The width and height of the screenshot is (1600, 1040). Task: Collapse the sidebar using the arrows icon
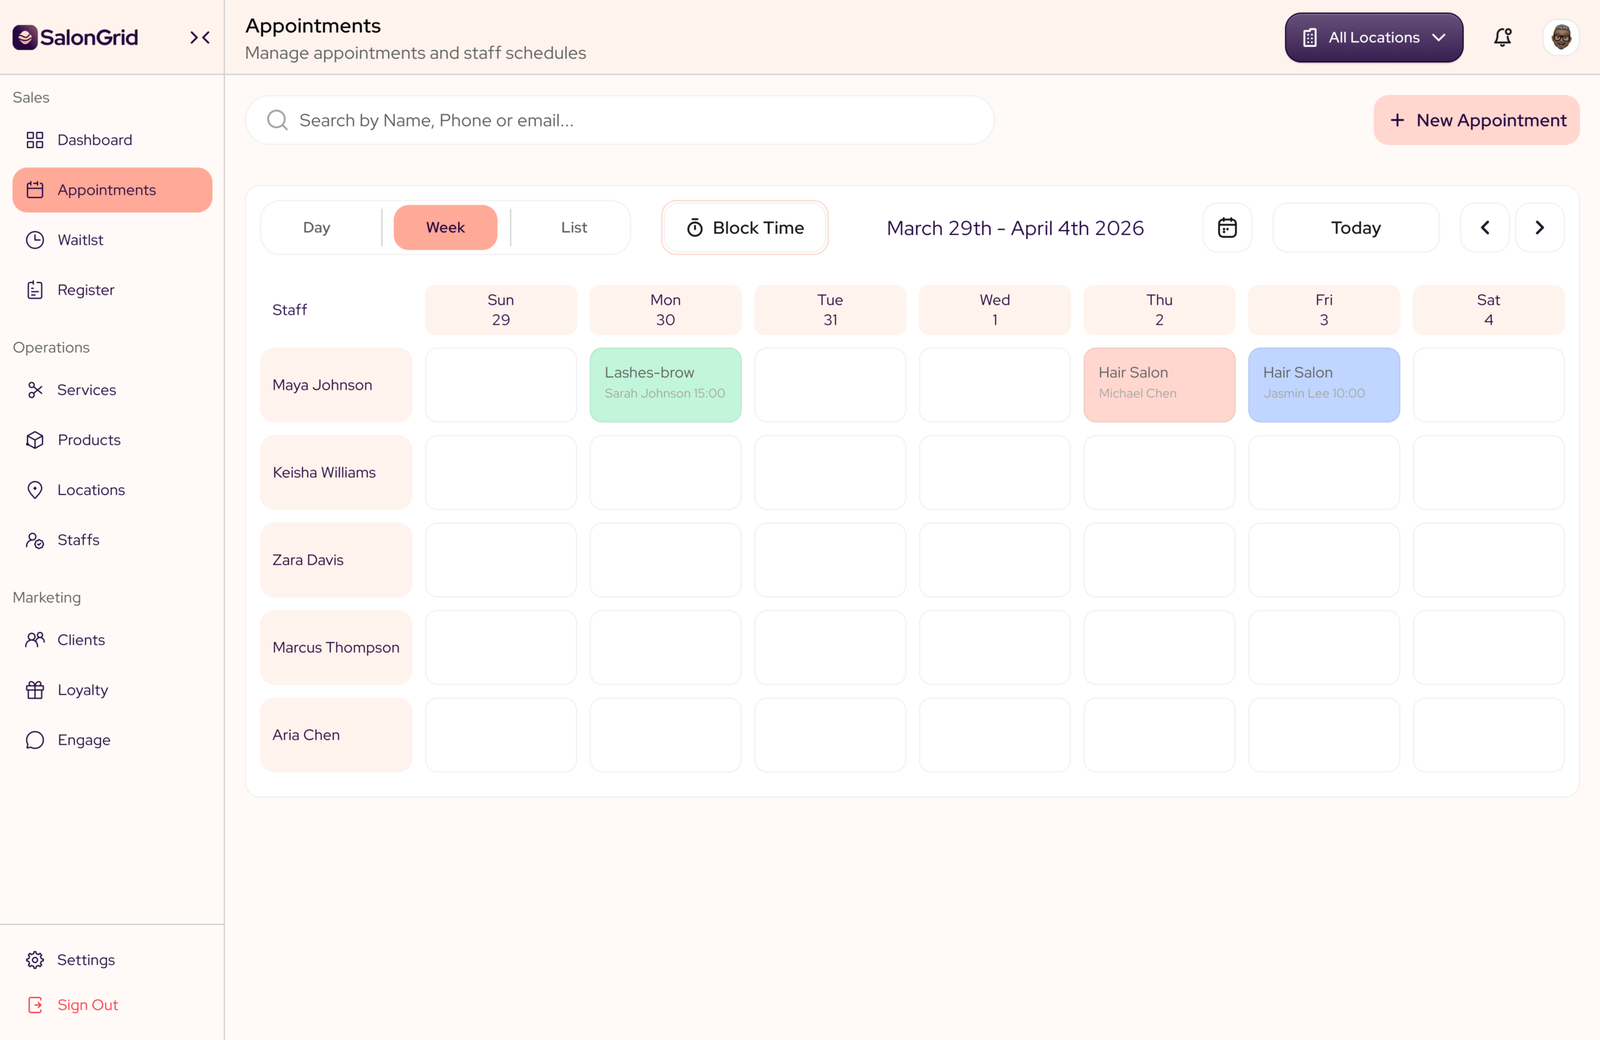pyautogui.click(x=200, y=38)
